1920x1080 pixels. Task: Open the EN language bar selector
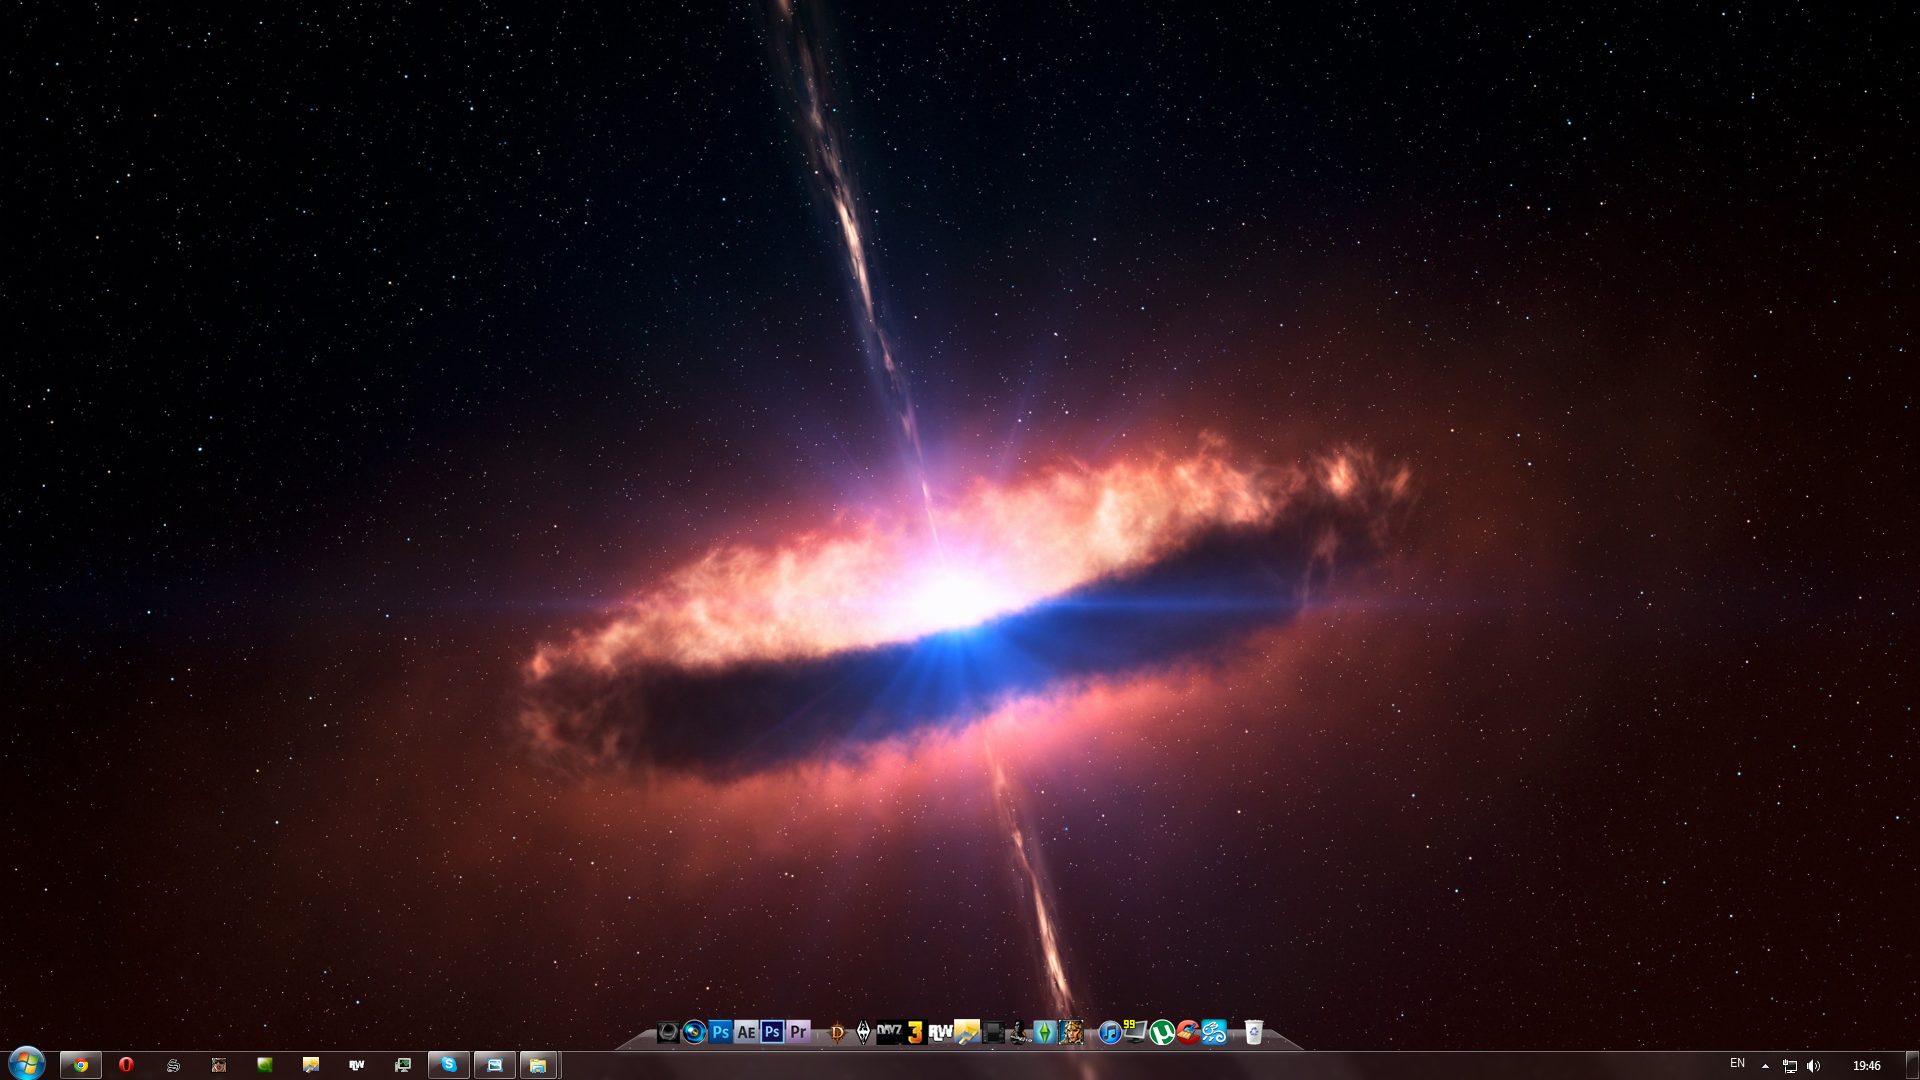pyautogui.click(x=1737, y=1063)
